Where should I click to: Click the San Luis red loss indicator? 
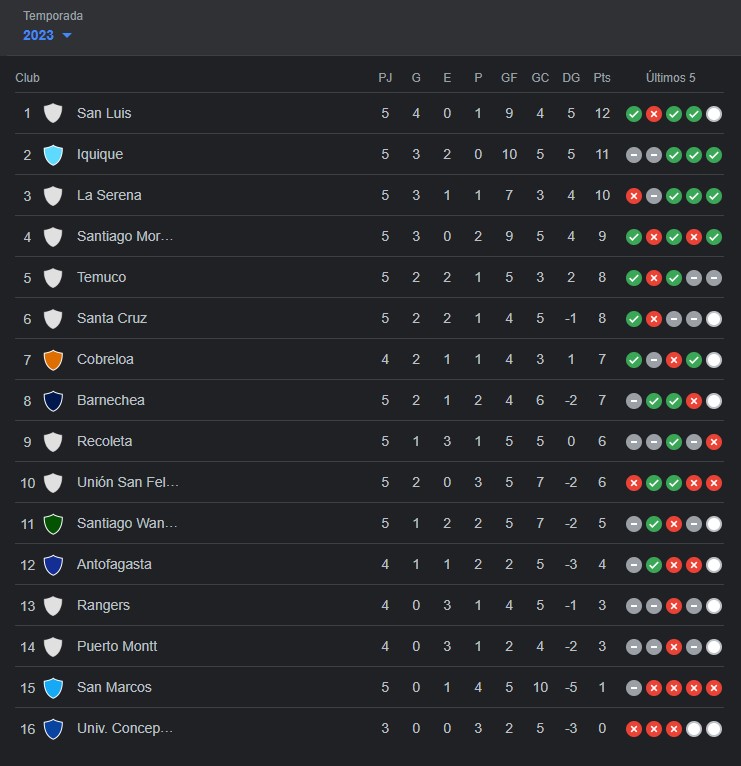[x=654, y=114]
